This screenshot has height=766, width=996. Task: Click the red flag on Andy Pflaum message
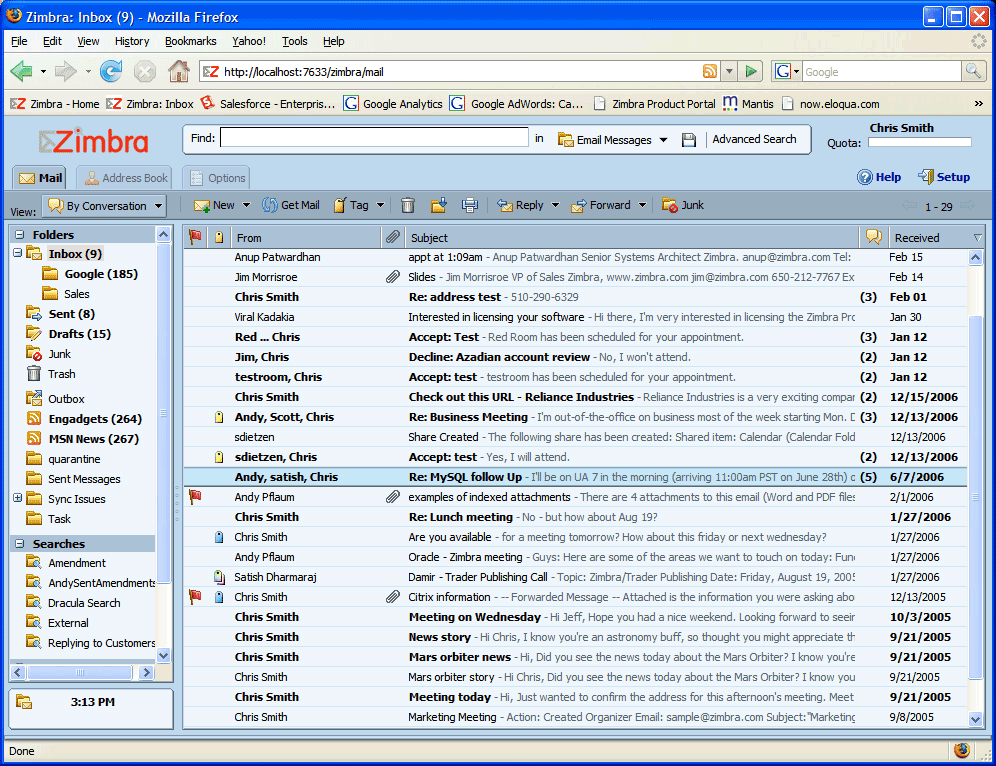click(195, 497)
